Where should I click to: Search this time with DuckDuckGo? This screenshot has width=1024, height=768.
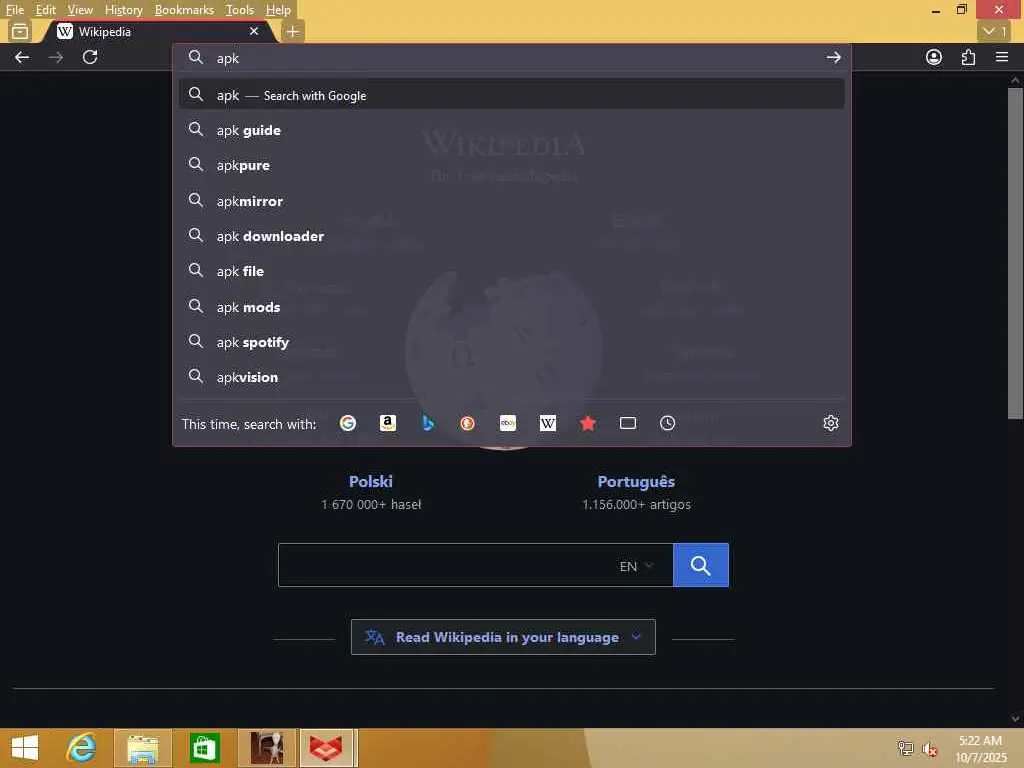468,424
